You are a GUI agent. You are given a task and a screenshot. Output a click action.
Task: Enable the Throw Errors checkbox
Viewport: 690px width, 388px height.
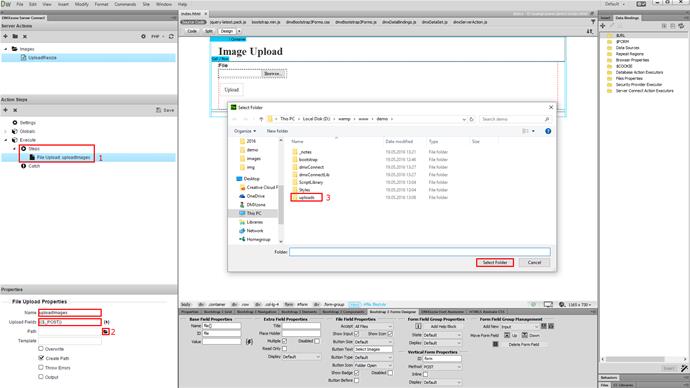click(41, 367)
